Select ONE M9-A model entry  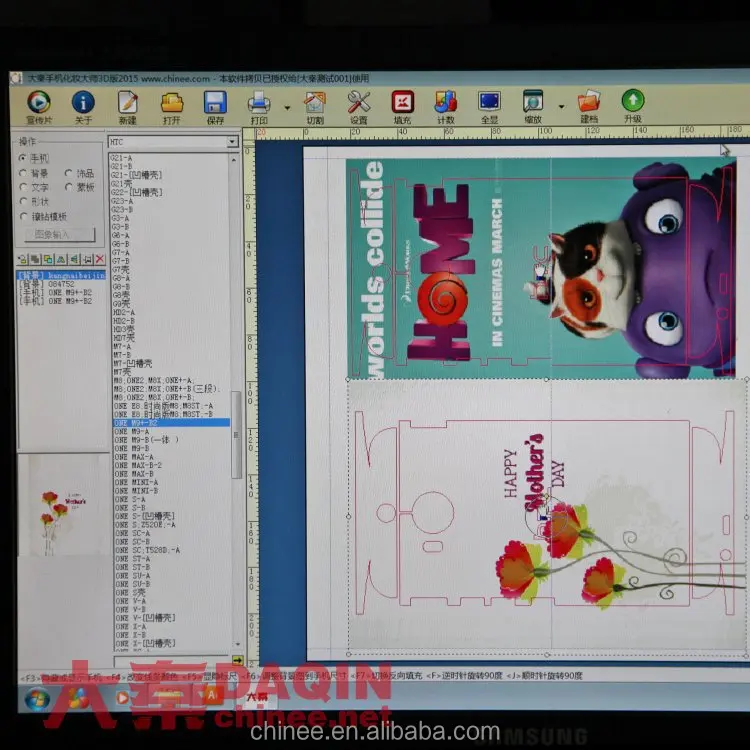click(x=132, y=431)
